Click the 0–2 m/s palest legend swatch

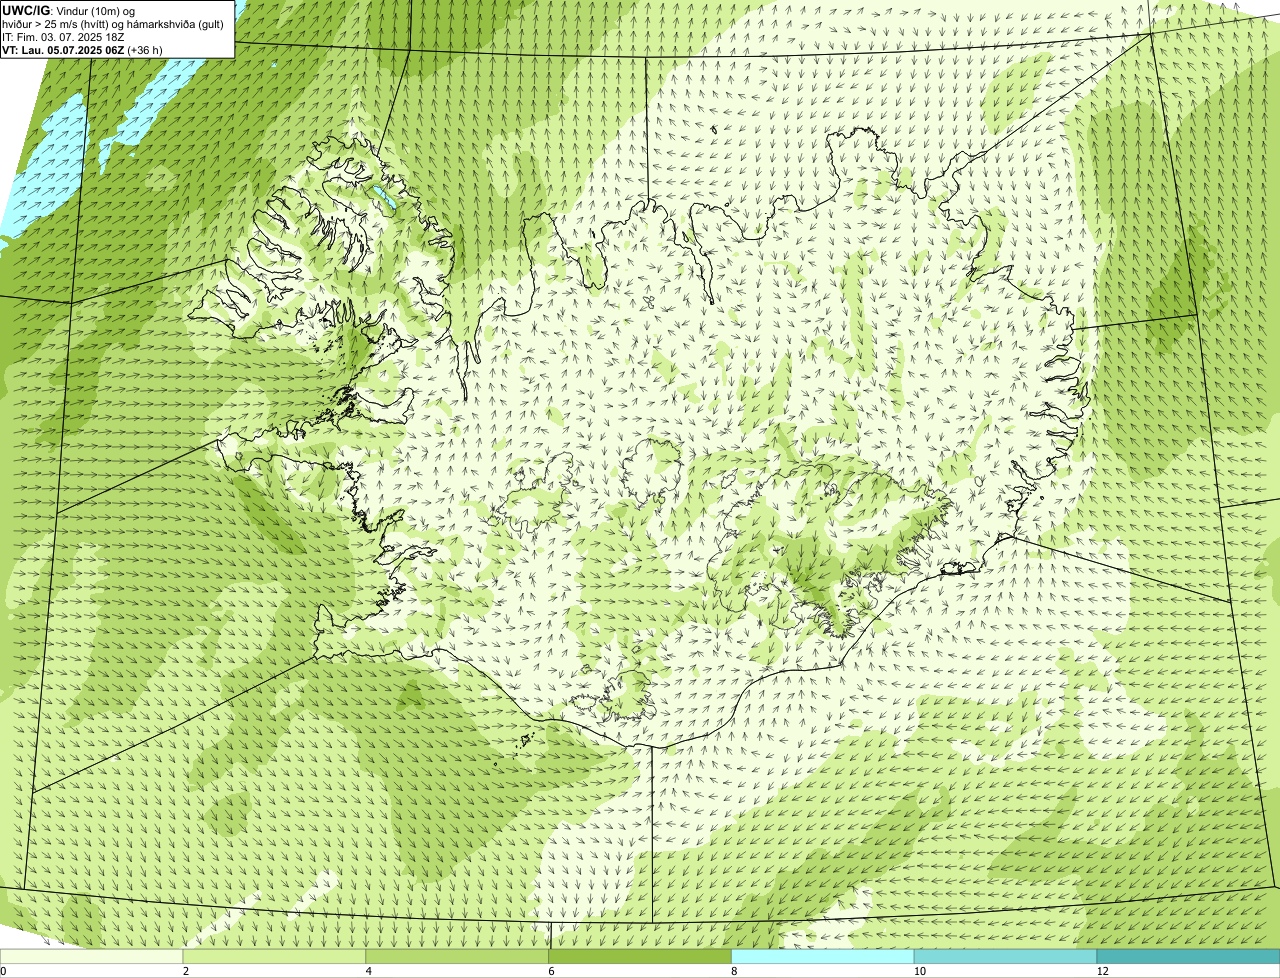pos(92,956)
